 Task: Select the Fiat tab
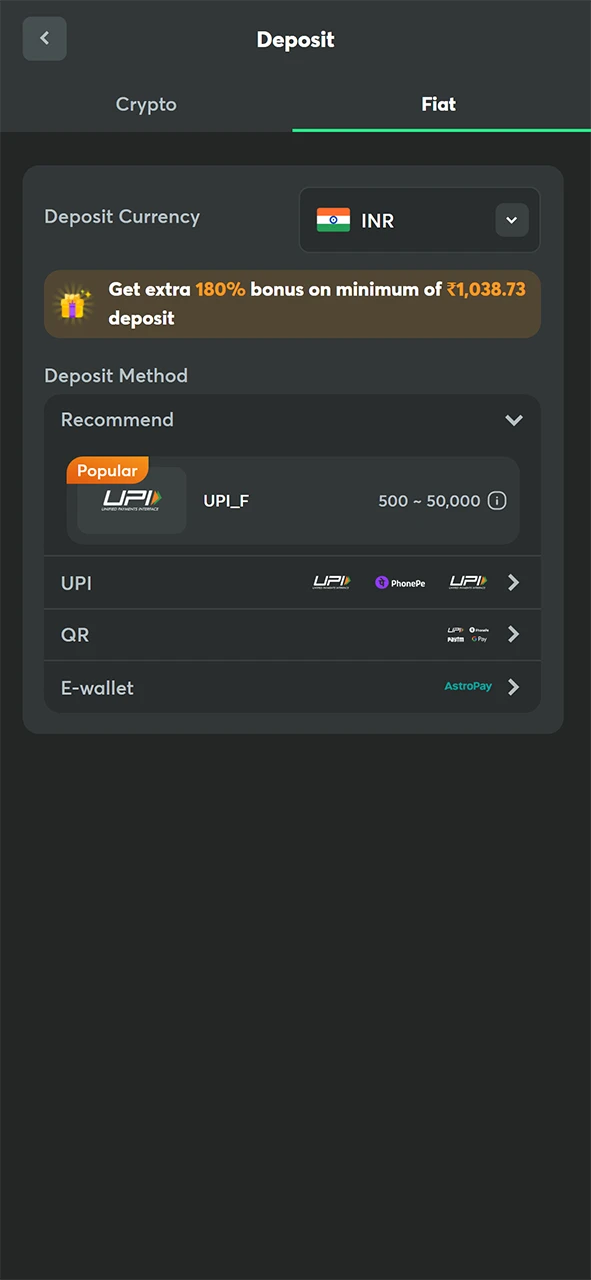[x=438, y=104]
